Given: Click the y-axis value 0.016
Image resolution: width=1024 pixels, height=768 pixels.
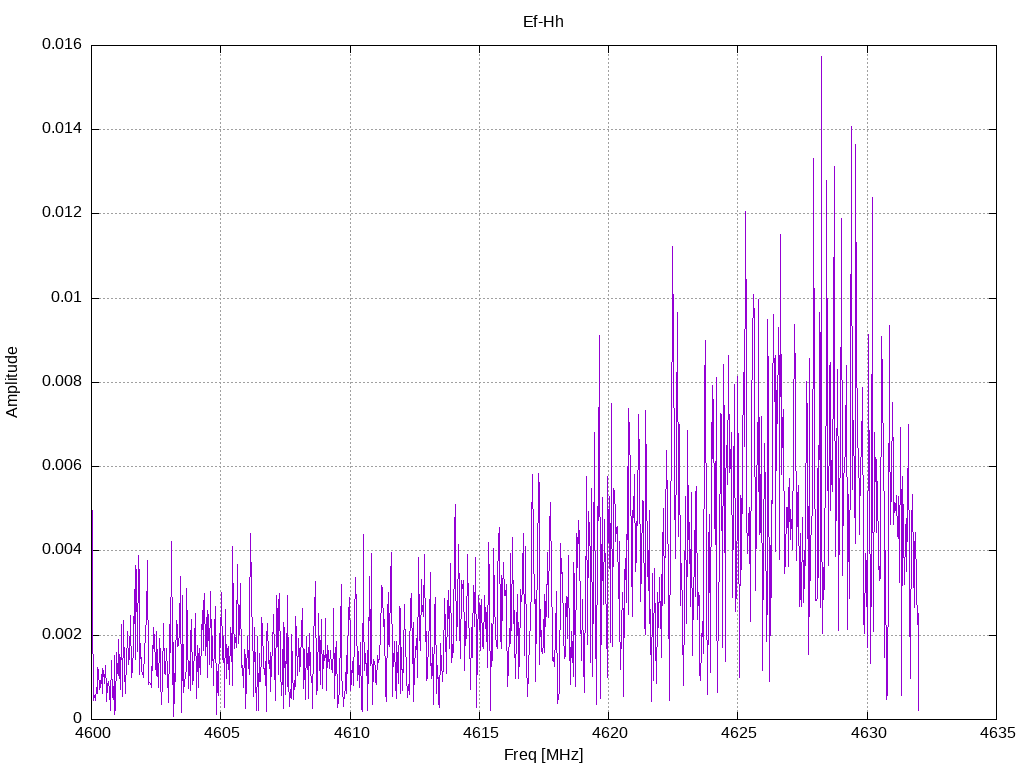Looking at the screenshot, I should point(62,44).
